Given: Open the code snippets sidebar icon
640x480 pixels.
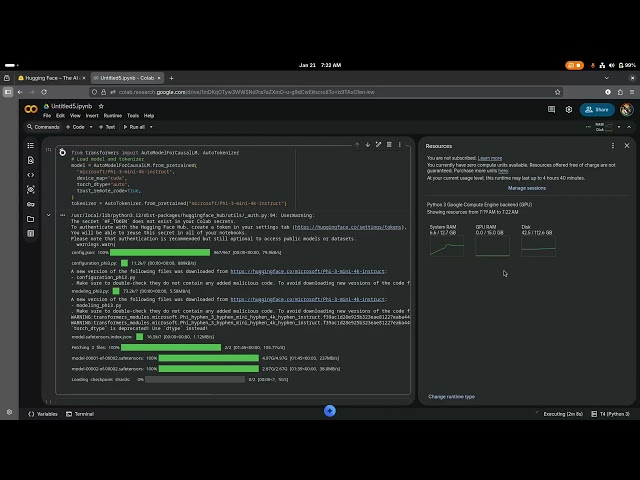Looking at the screenshot, I should coord(31,175).
